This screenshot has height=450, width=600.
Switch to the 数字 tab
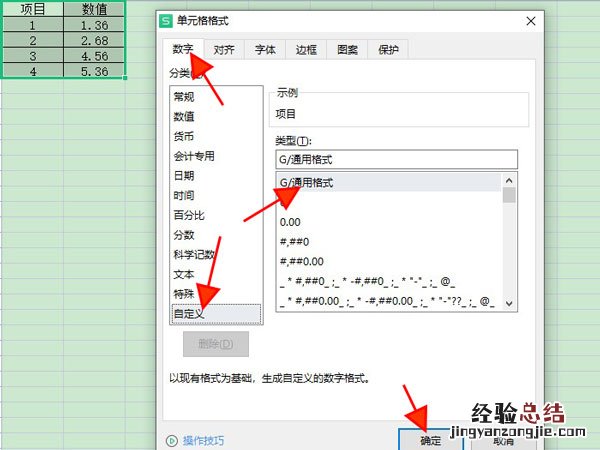pos(181,48)
